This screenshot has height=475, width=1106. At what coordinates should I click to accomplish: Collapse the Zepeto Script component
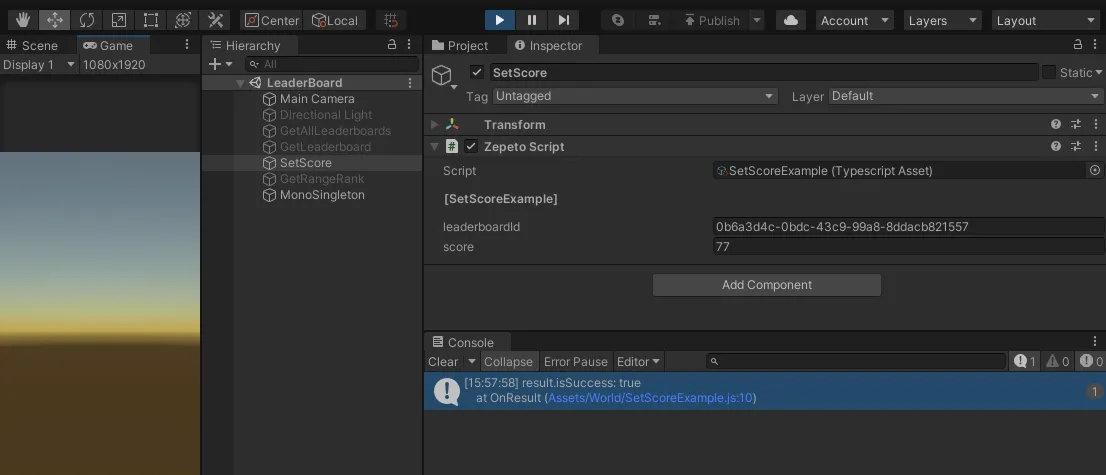click(434, 147)
